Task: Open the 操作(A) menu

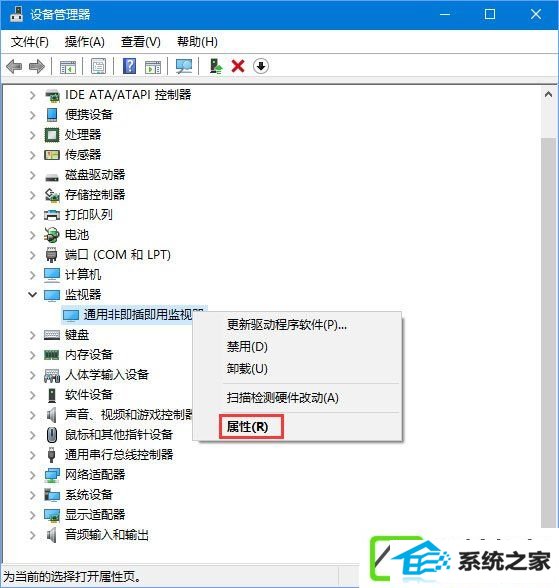Action: pyautogui.click(x=84, y=42)
